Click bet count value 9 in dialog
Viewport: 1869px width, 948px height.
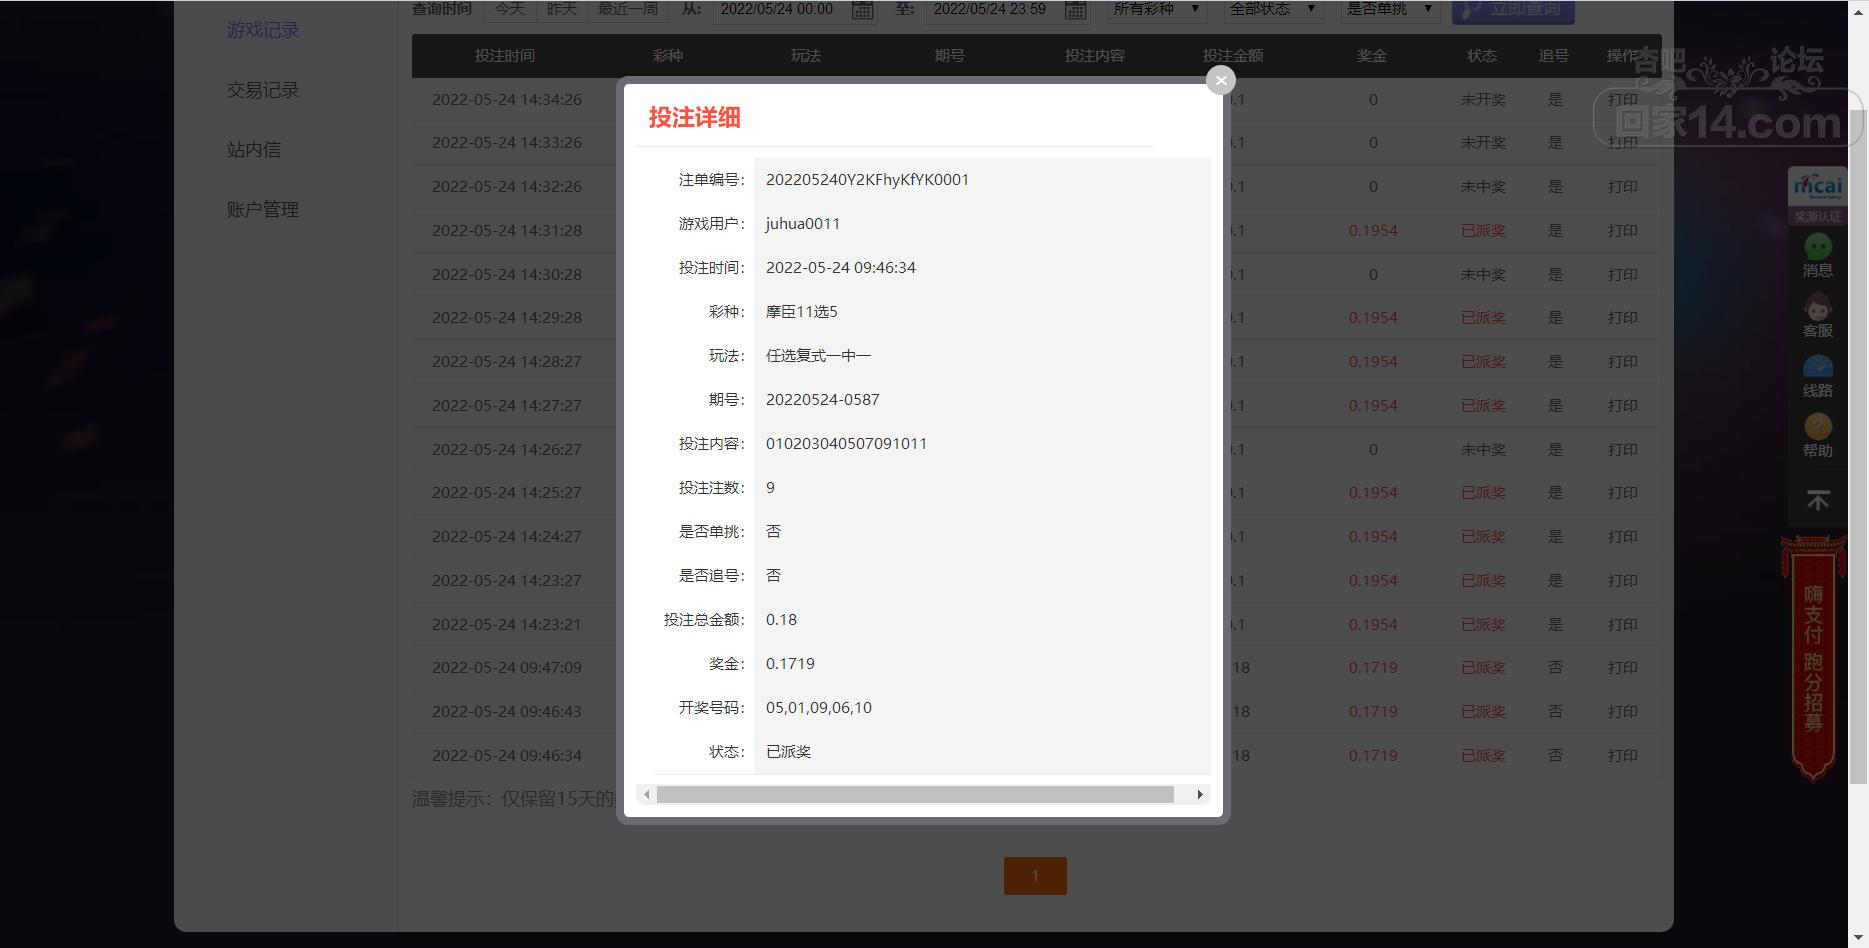pyautogui.click(x=770, y=488)
